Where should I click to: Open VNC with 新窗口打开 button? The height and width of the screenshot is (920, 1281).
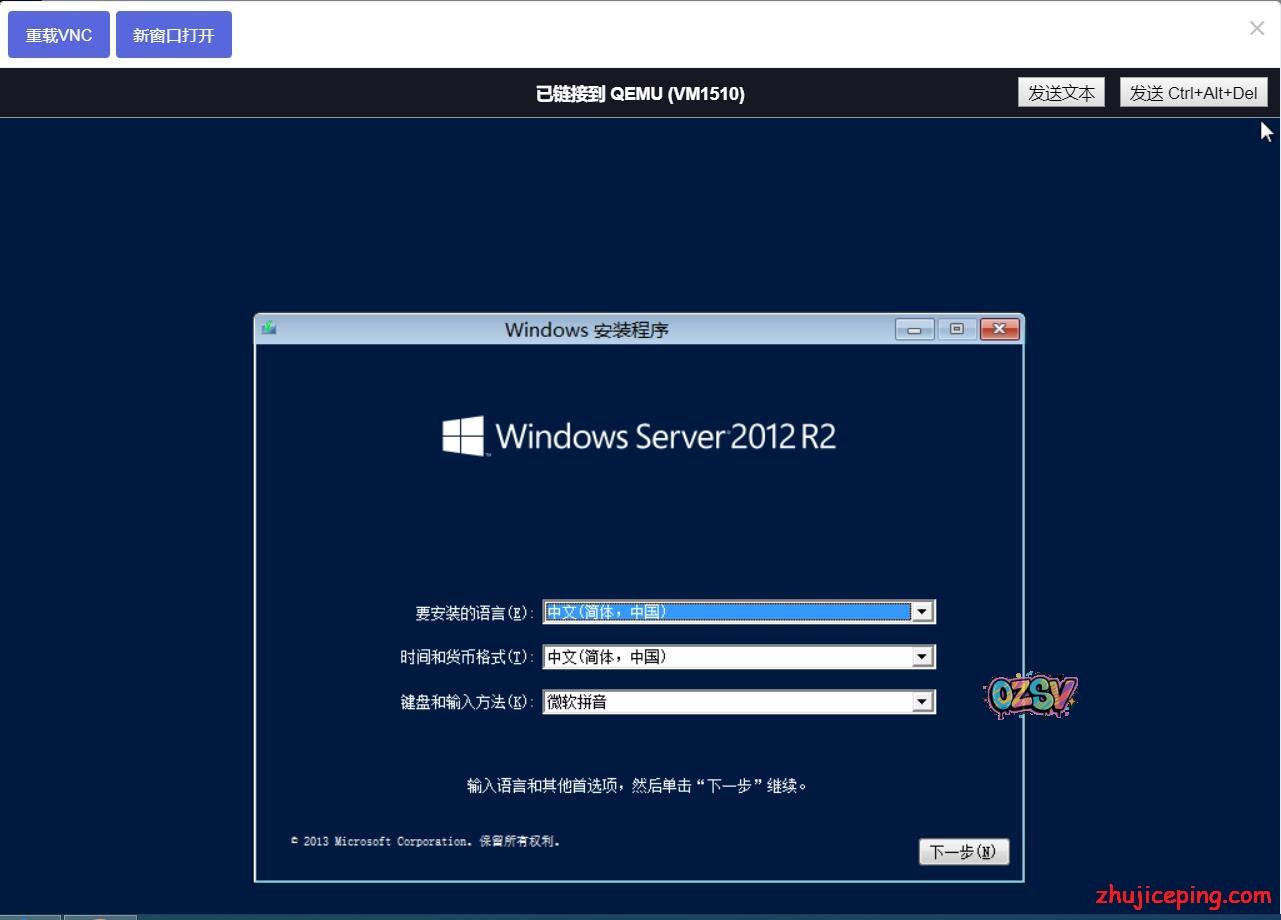tap(174, 35)
